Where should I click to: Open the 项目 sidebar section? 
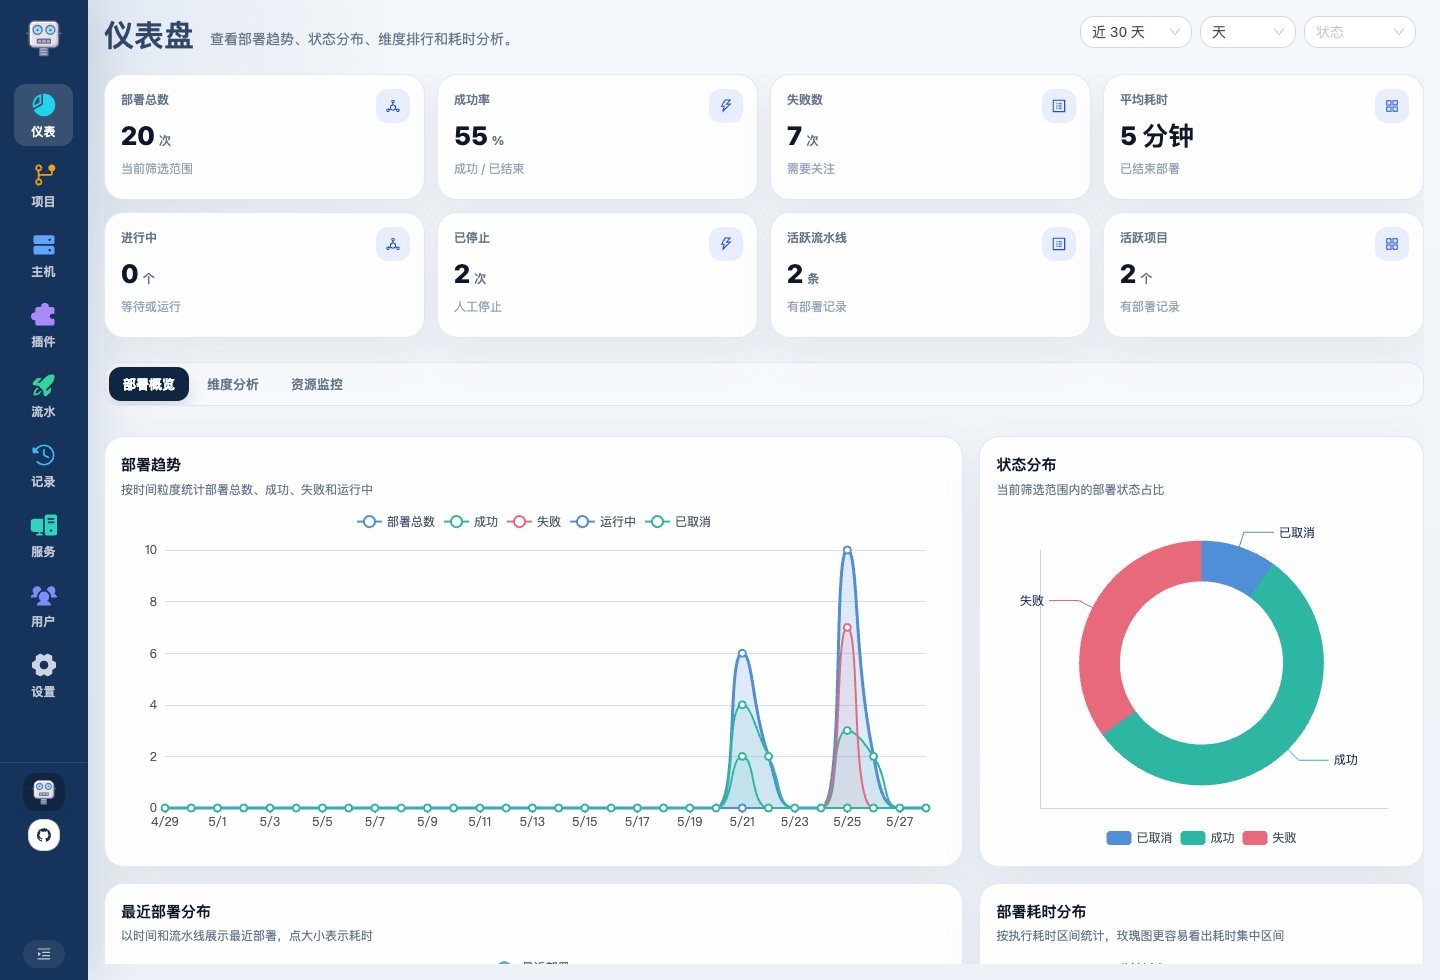pyautogui.click(x=43, y=185)
